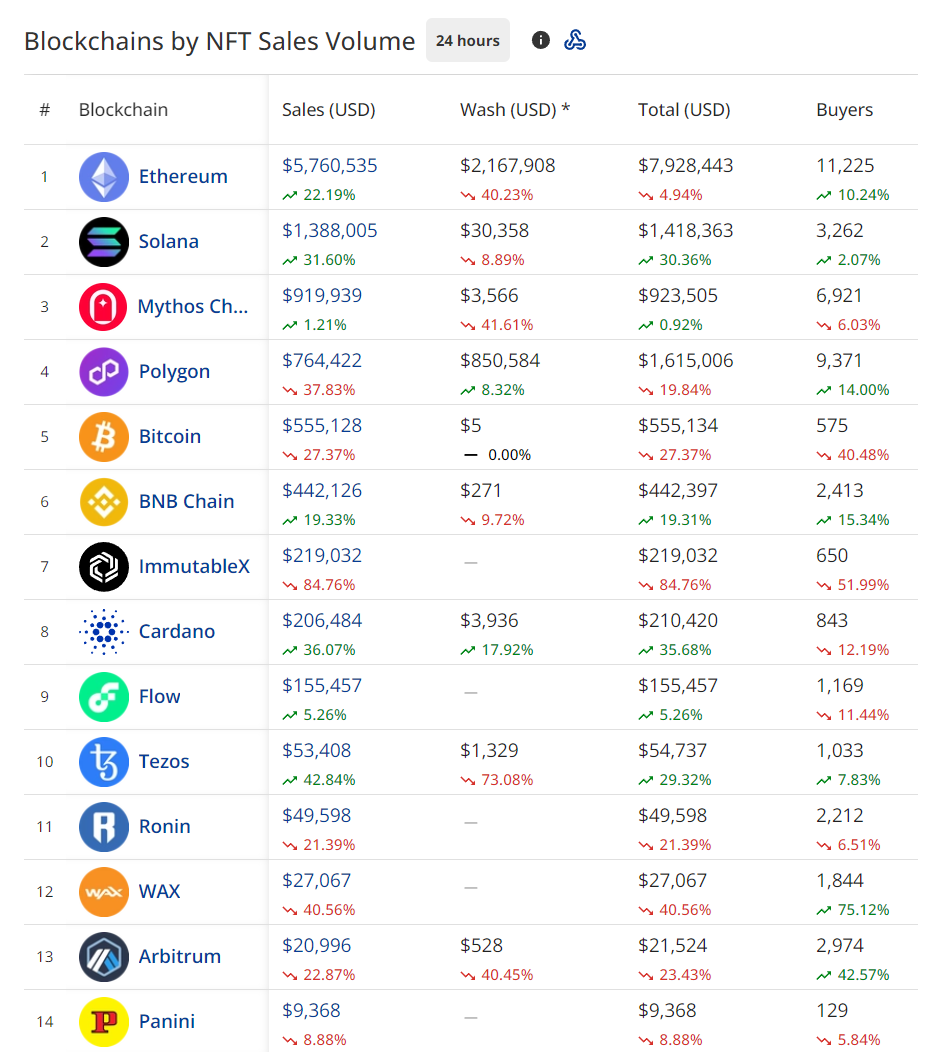Open the Mythos Ch... blockchain link
The width and height of the screenshot is (929, 1052).
click(x=193, y=307)
